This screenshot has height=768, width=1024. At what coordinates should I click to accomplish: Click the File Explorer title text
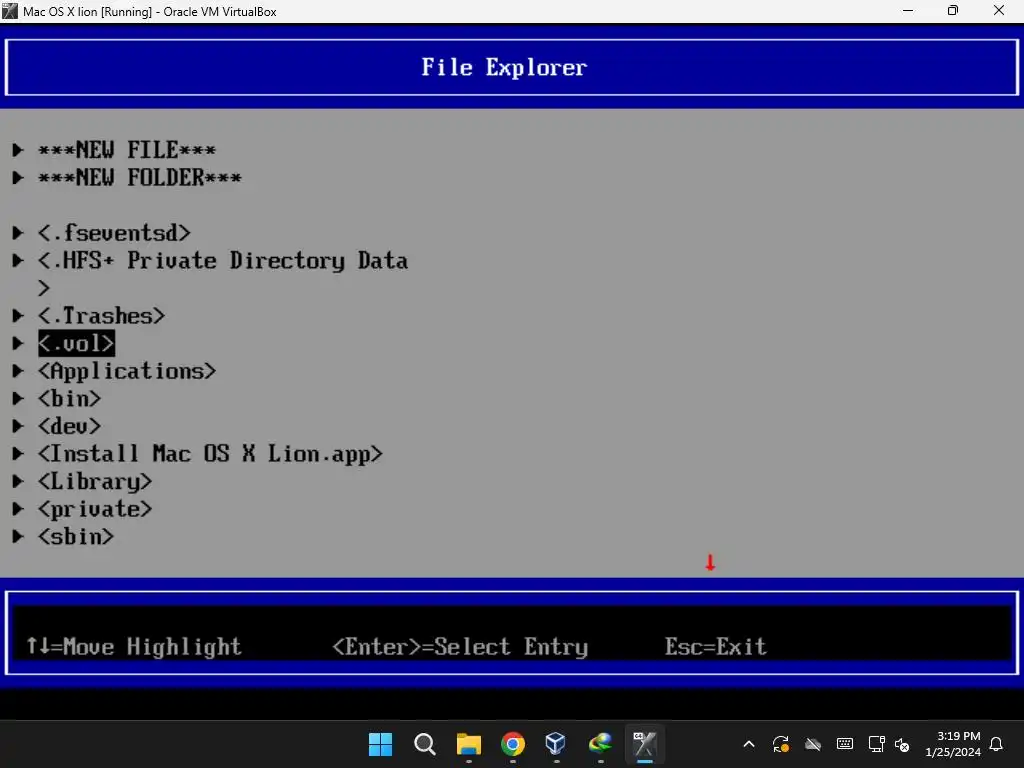pyautogui.click(x=504, y=67)
